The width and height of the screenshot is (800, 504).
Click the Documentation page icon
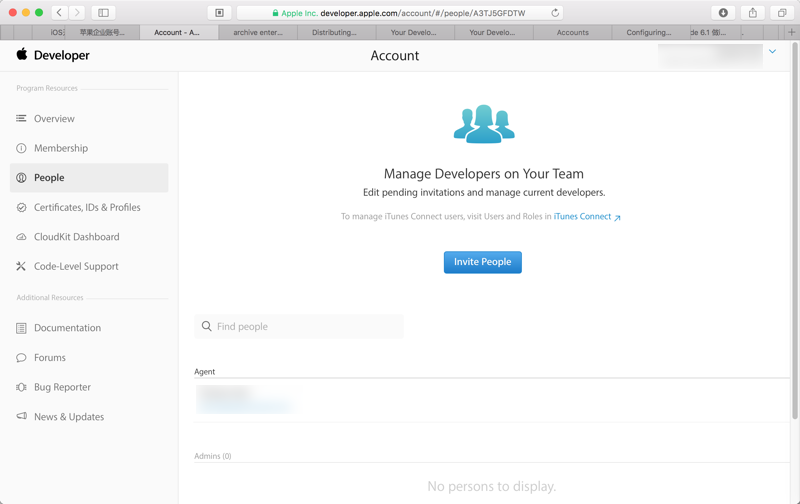21,328
